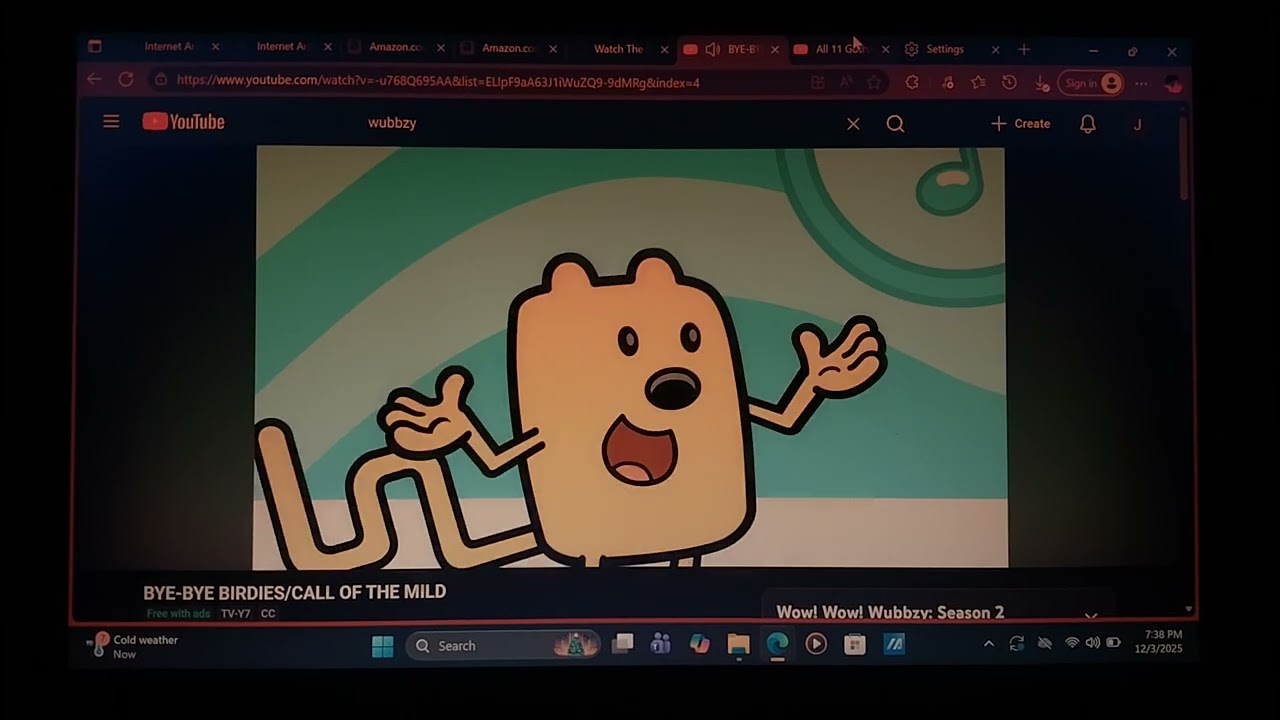1280x720 pixels.
Task: Open the Cold weather widget
Action: [133, 646]
